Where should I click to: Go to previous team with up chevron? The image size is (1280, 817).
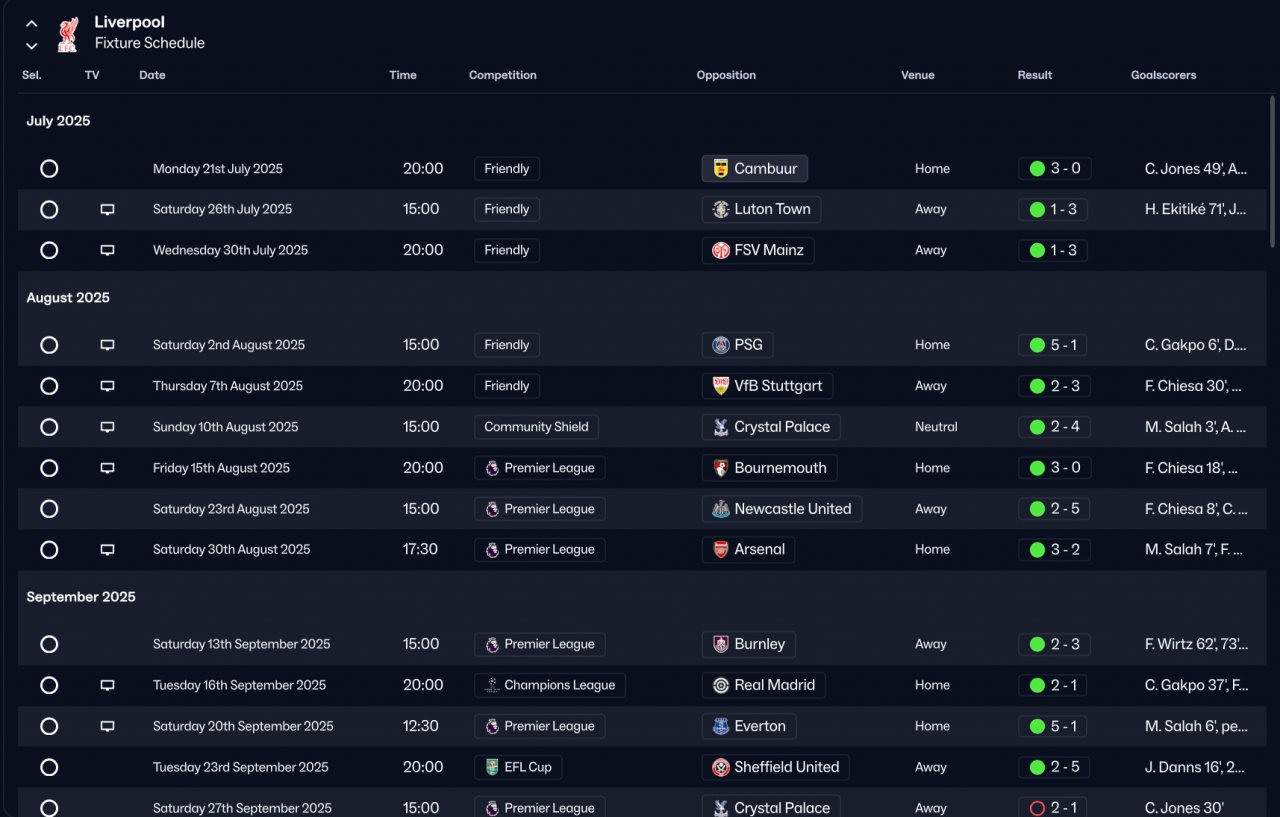point(32,24)
